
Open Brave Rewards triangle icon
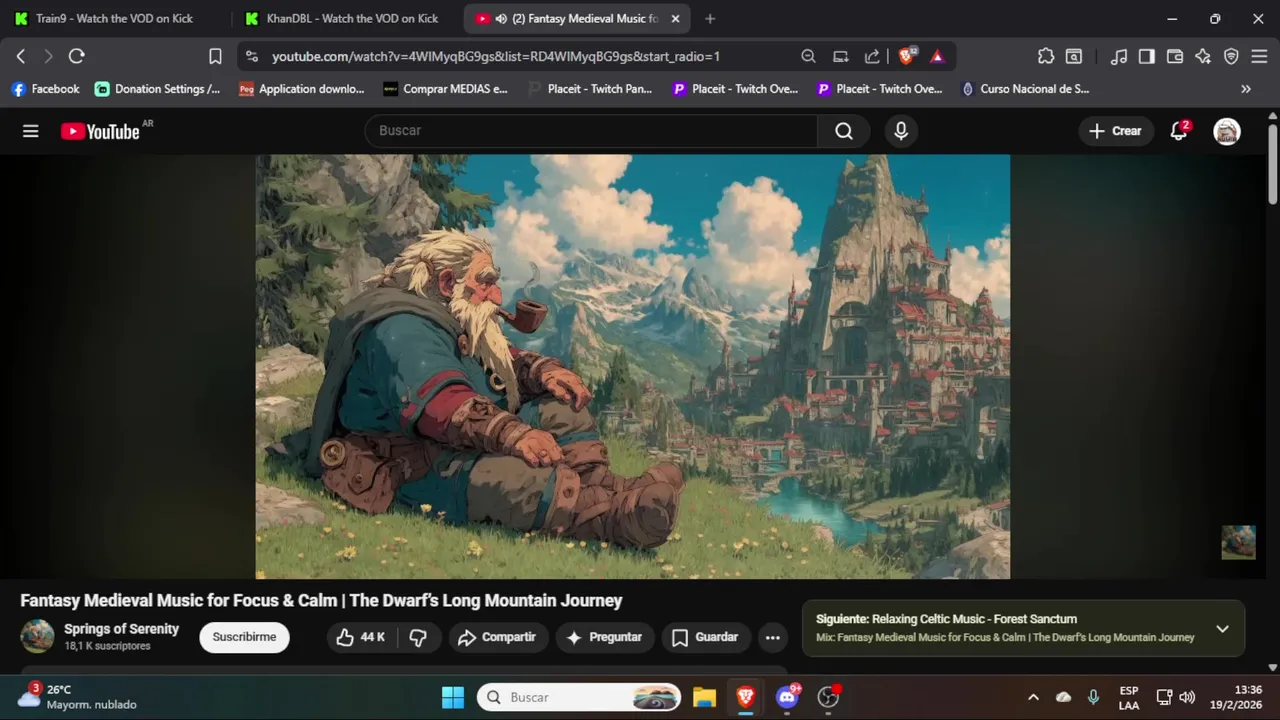(x=937, y=56)
